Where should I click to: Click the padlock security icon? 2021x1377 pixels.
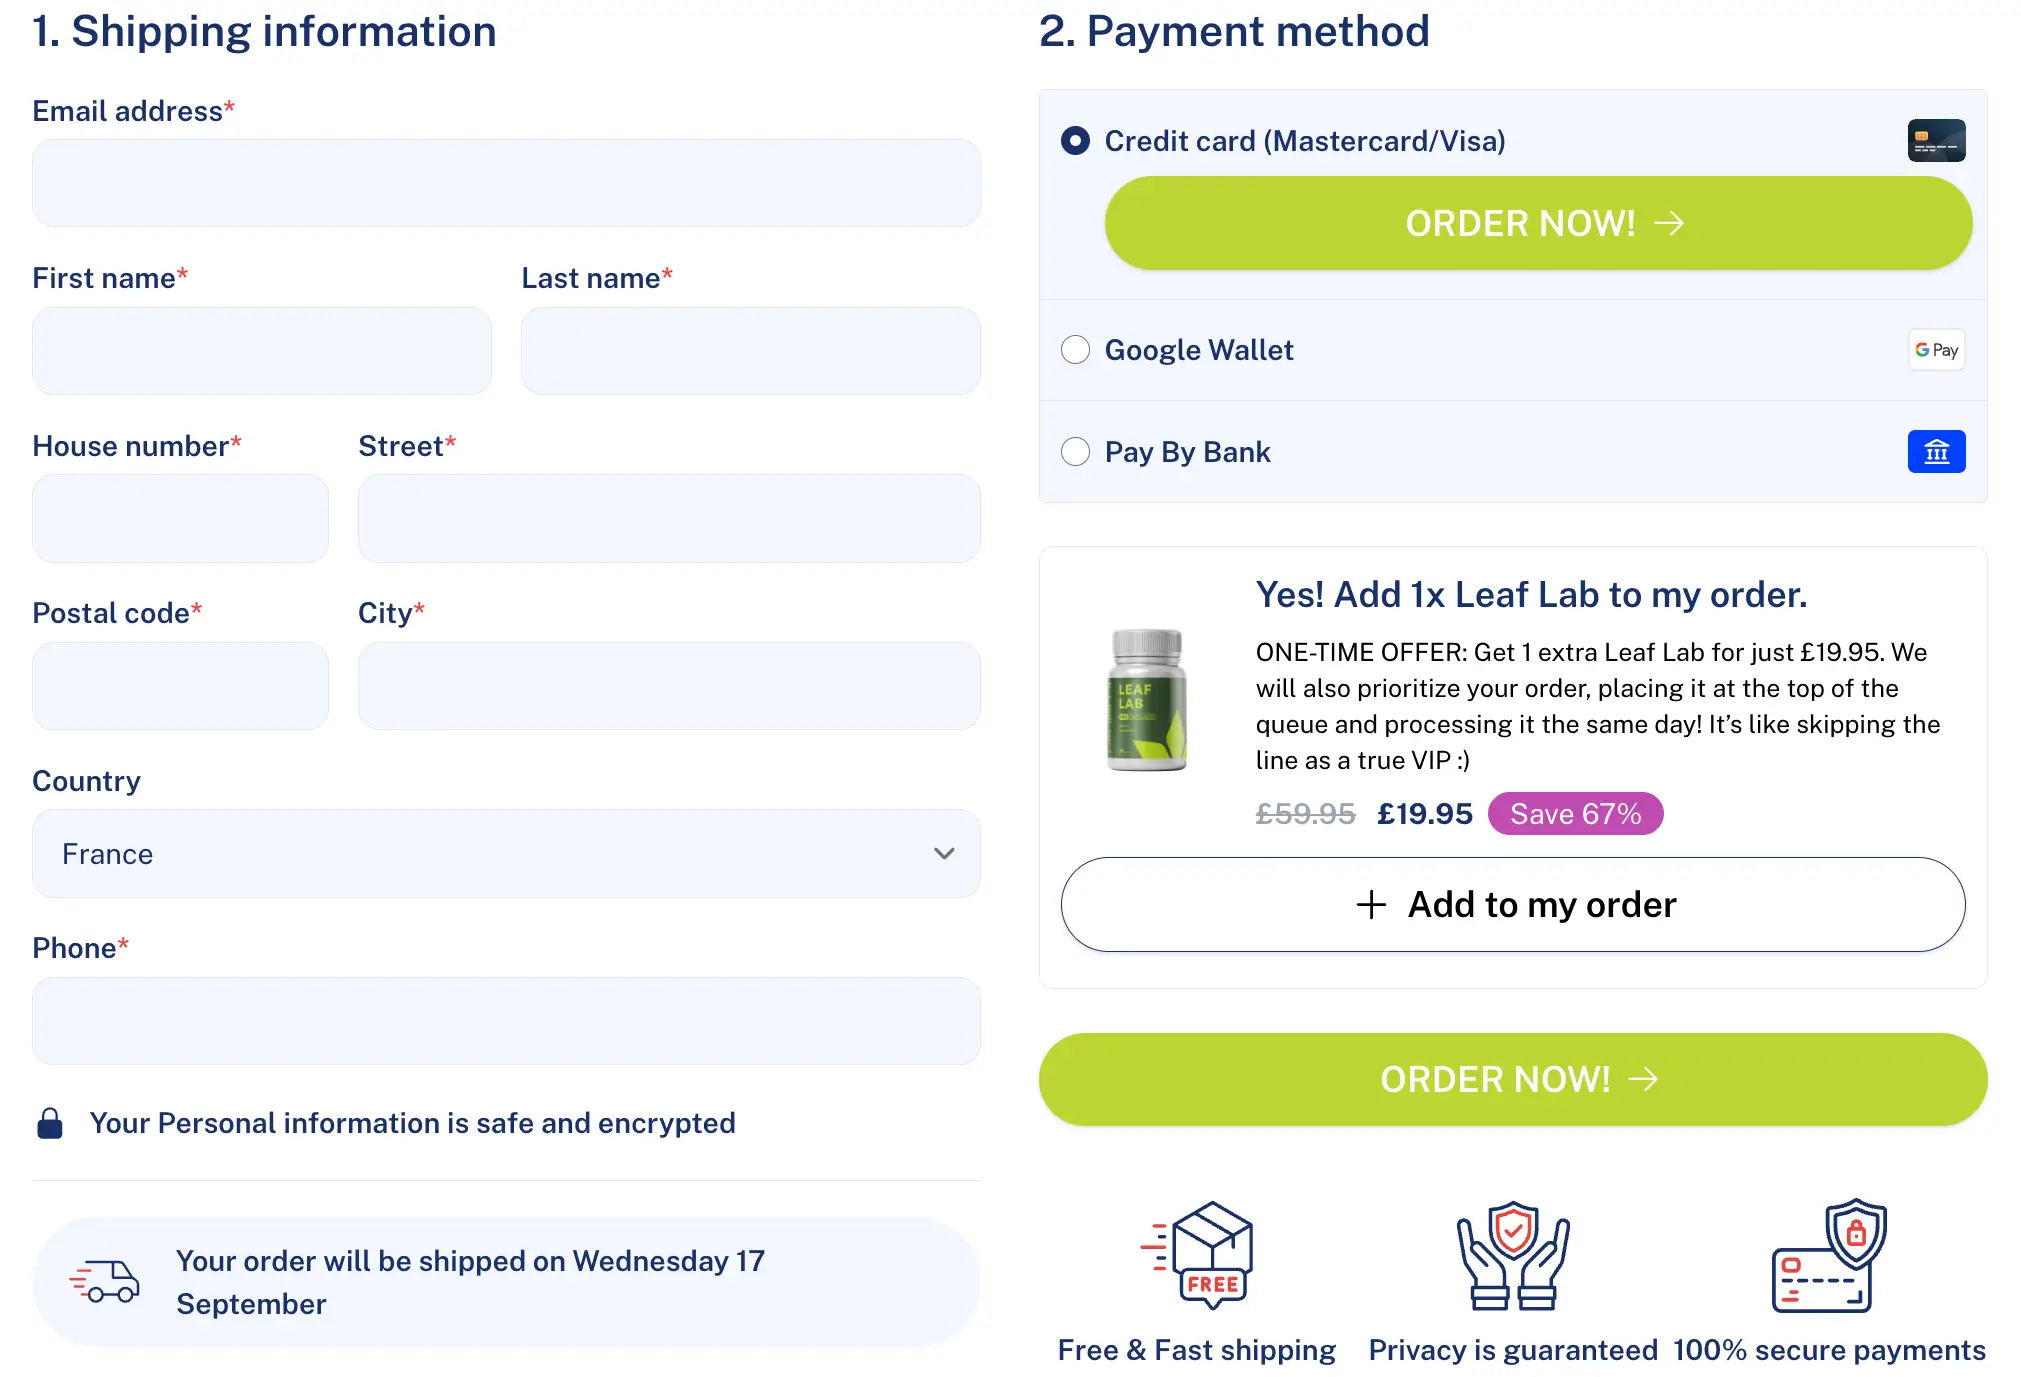tap(49, 1123)
